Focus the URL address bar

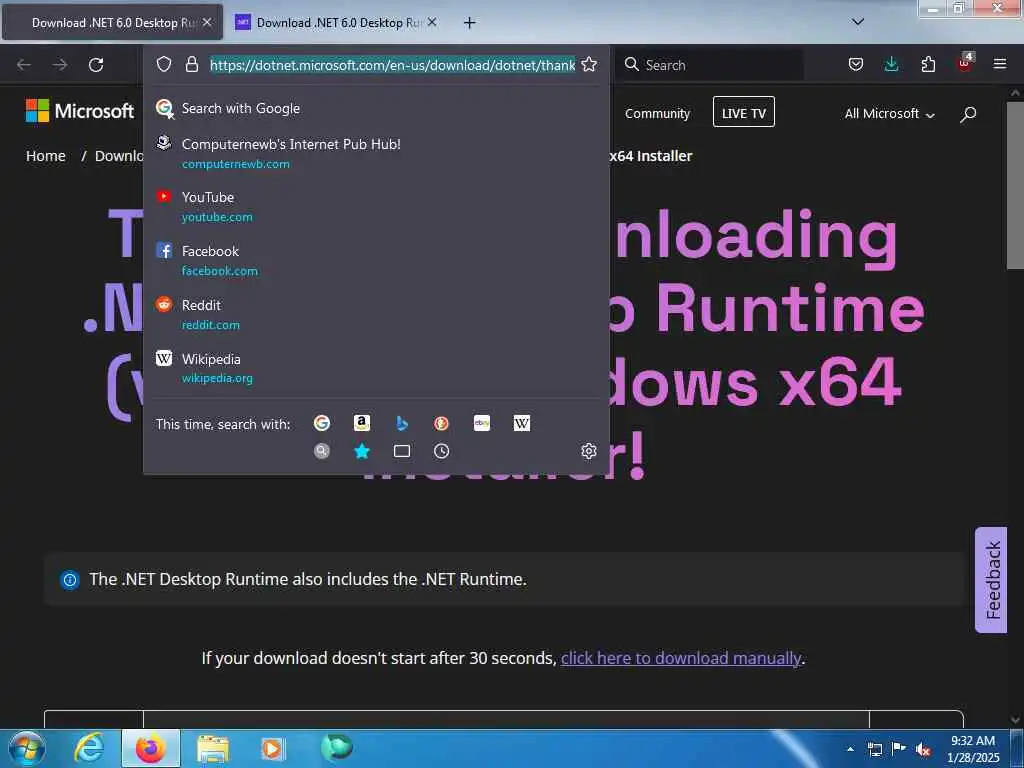coord(392,65)
